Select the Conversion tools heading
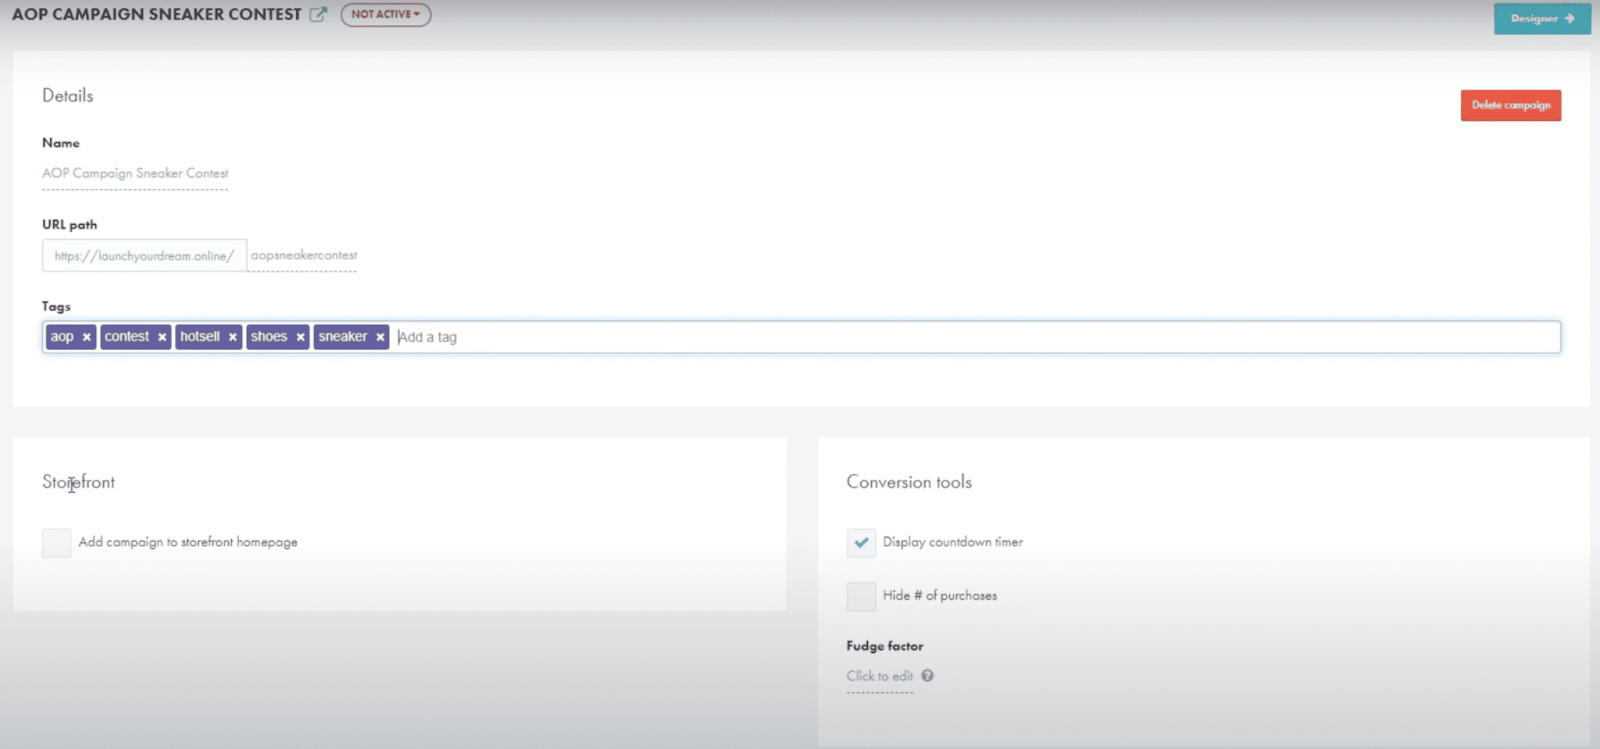This screenshot has width=1600, height=749. click(x=909, y=482)
